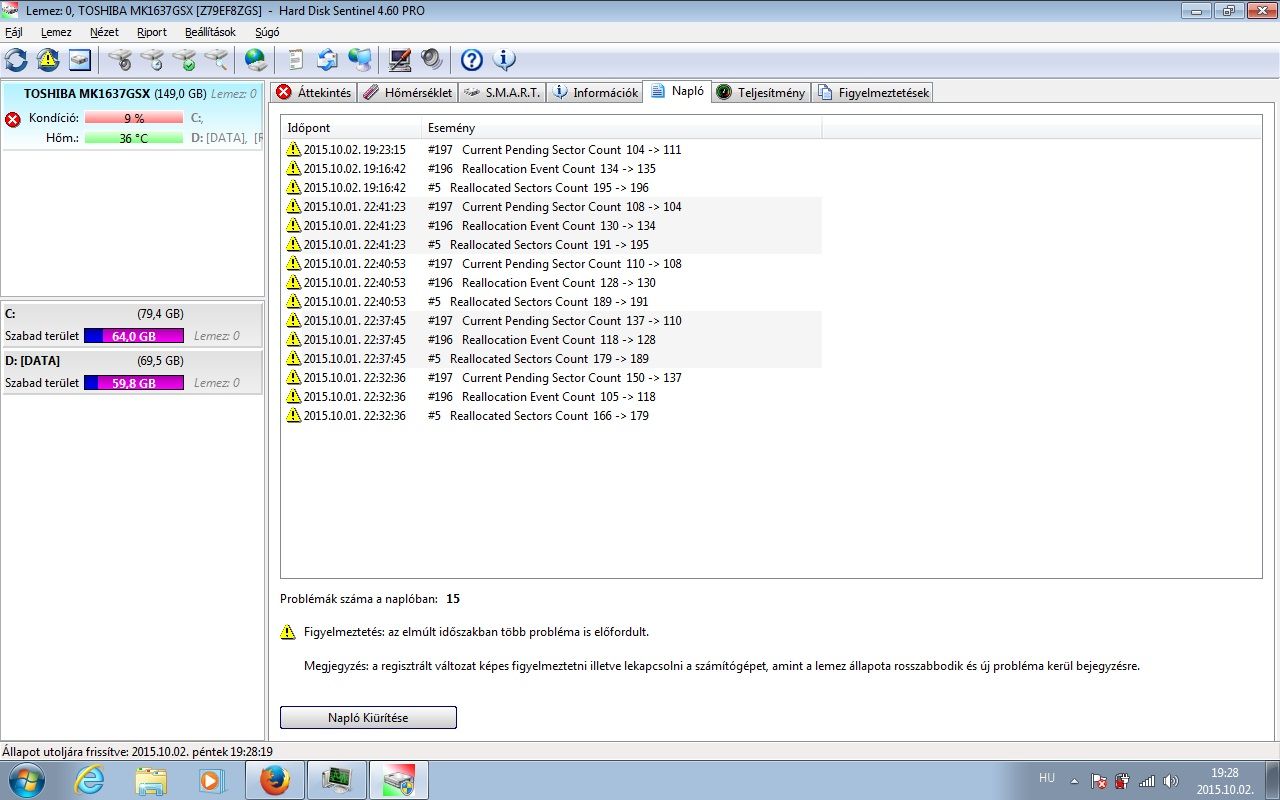Open the Lemez menu
The height and width of the screenshot is (800, 1280).
pos(56,32)
